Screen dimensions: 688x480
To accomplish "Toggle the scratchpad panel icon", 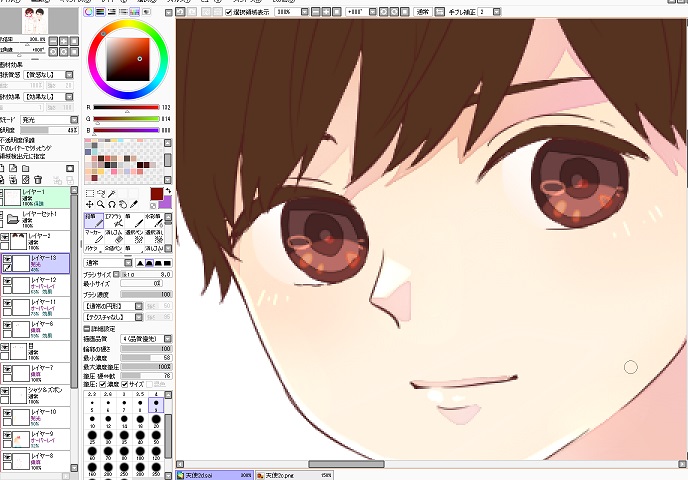I will (146, 12).
